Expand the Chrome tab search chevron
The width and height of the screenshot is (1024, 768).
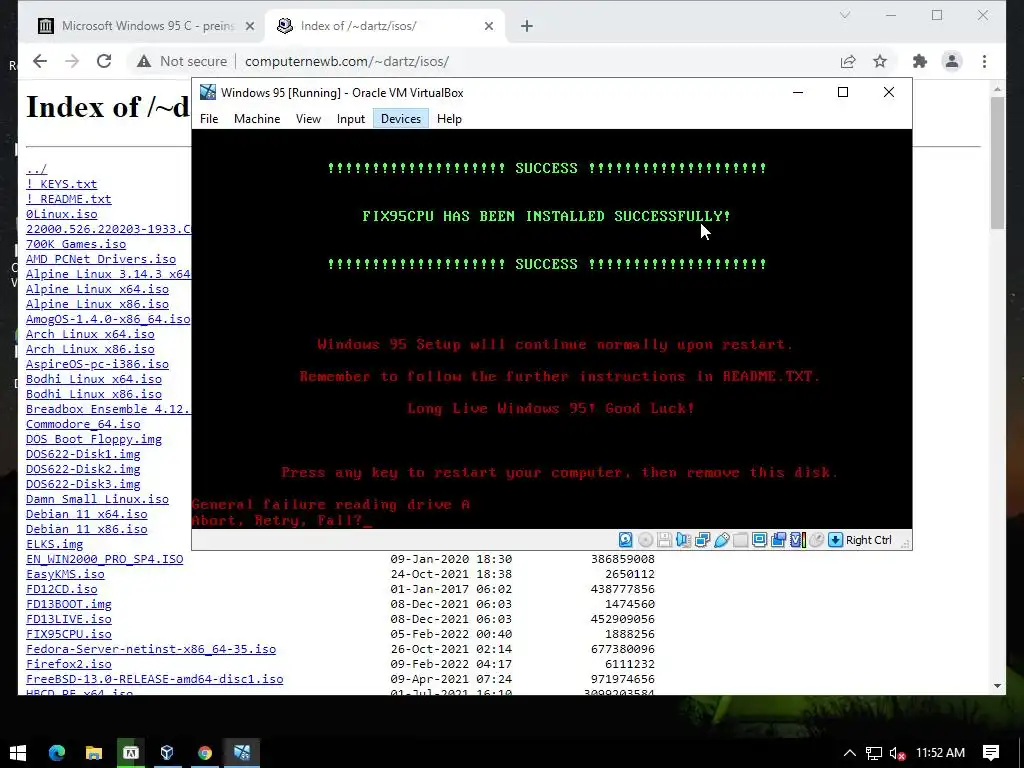pos(845,15)
